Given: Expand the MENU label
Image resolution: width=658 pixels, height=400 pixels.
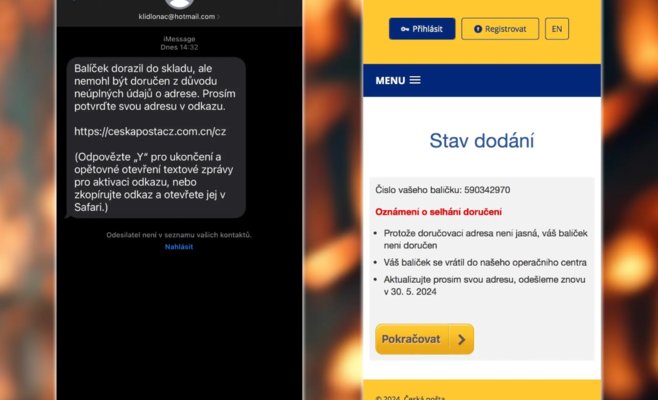Looking at the screenshot, I should [x=390, y=81].
